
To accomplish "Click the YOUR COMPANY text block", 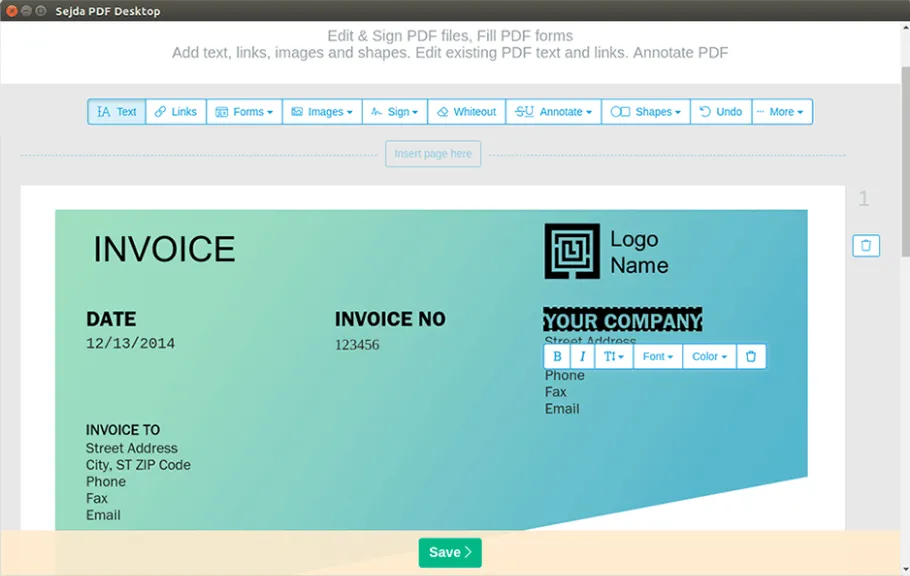I will coord(622,320).
